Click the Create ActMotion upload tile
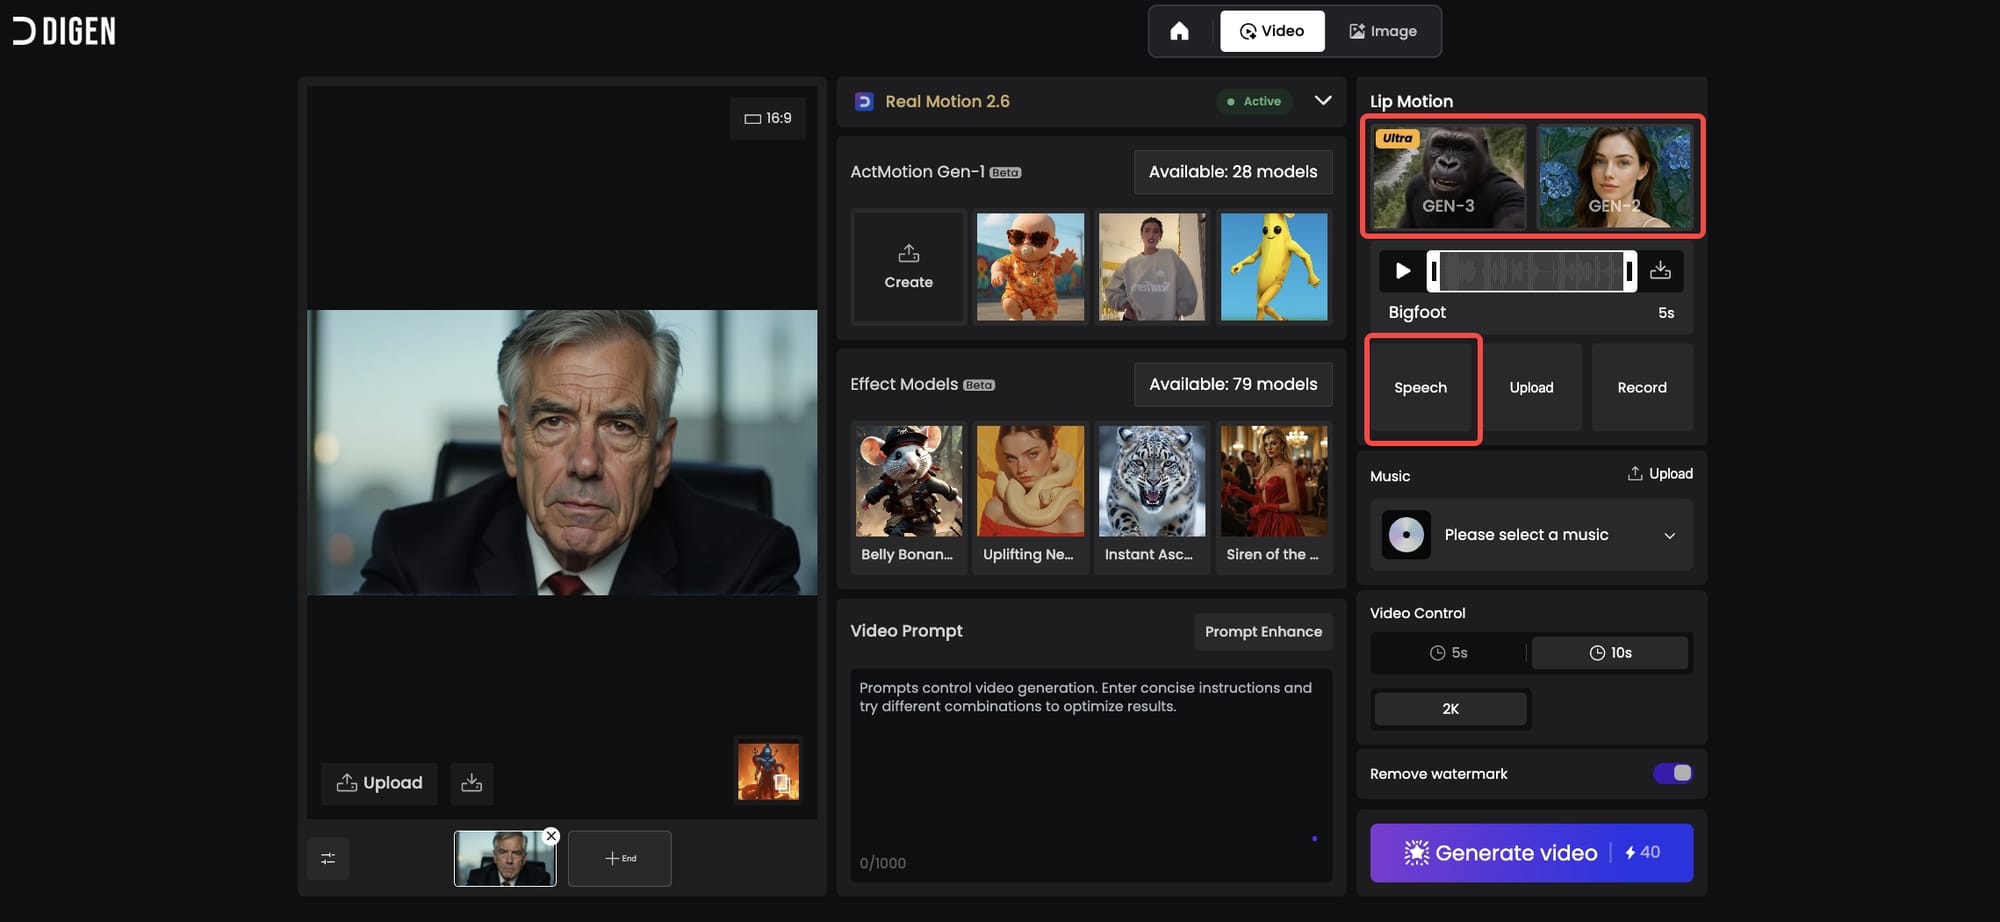 pyautogui.click(x=908, y=267)
